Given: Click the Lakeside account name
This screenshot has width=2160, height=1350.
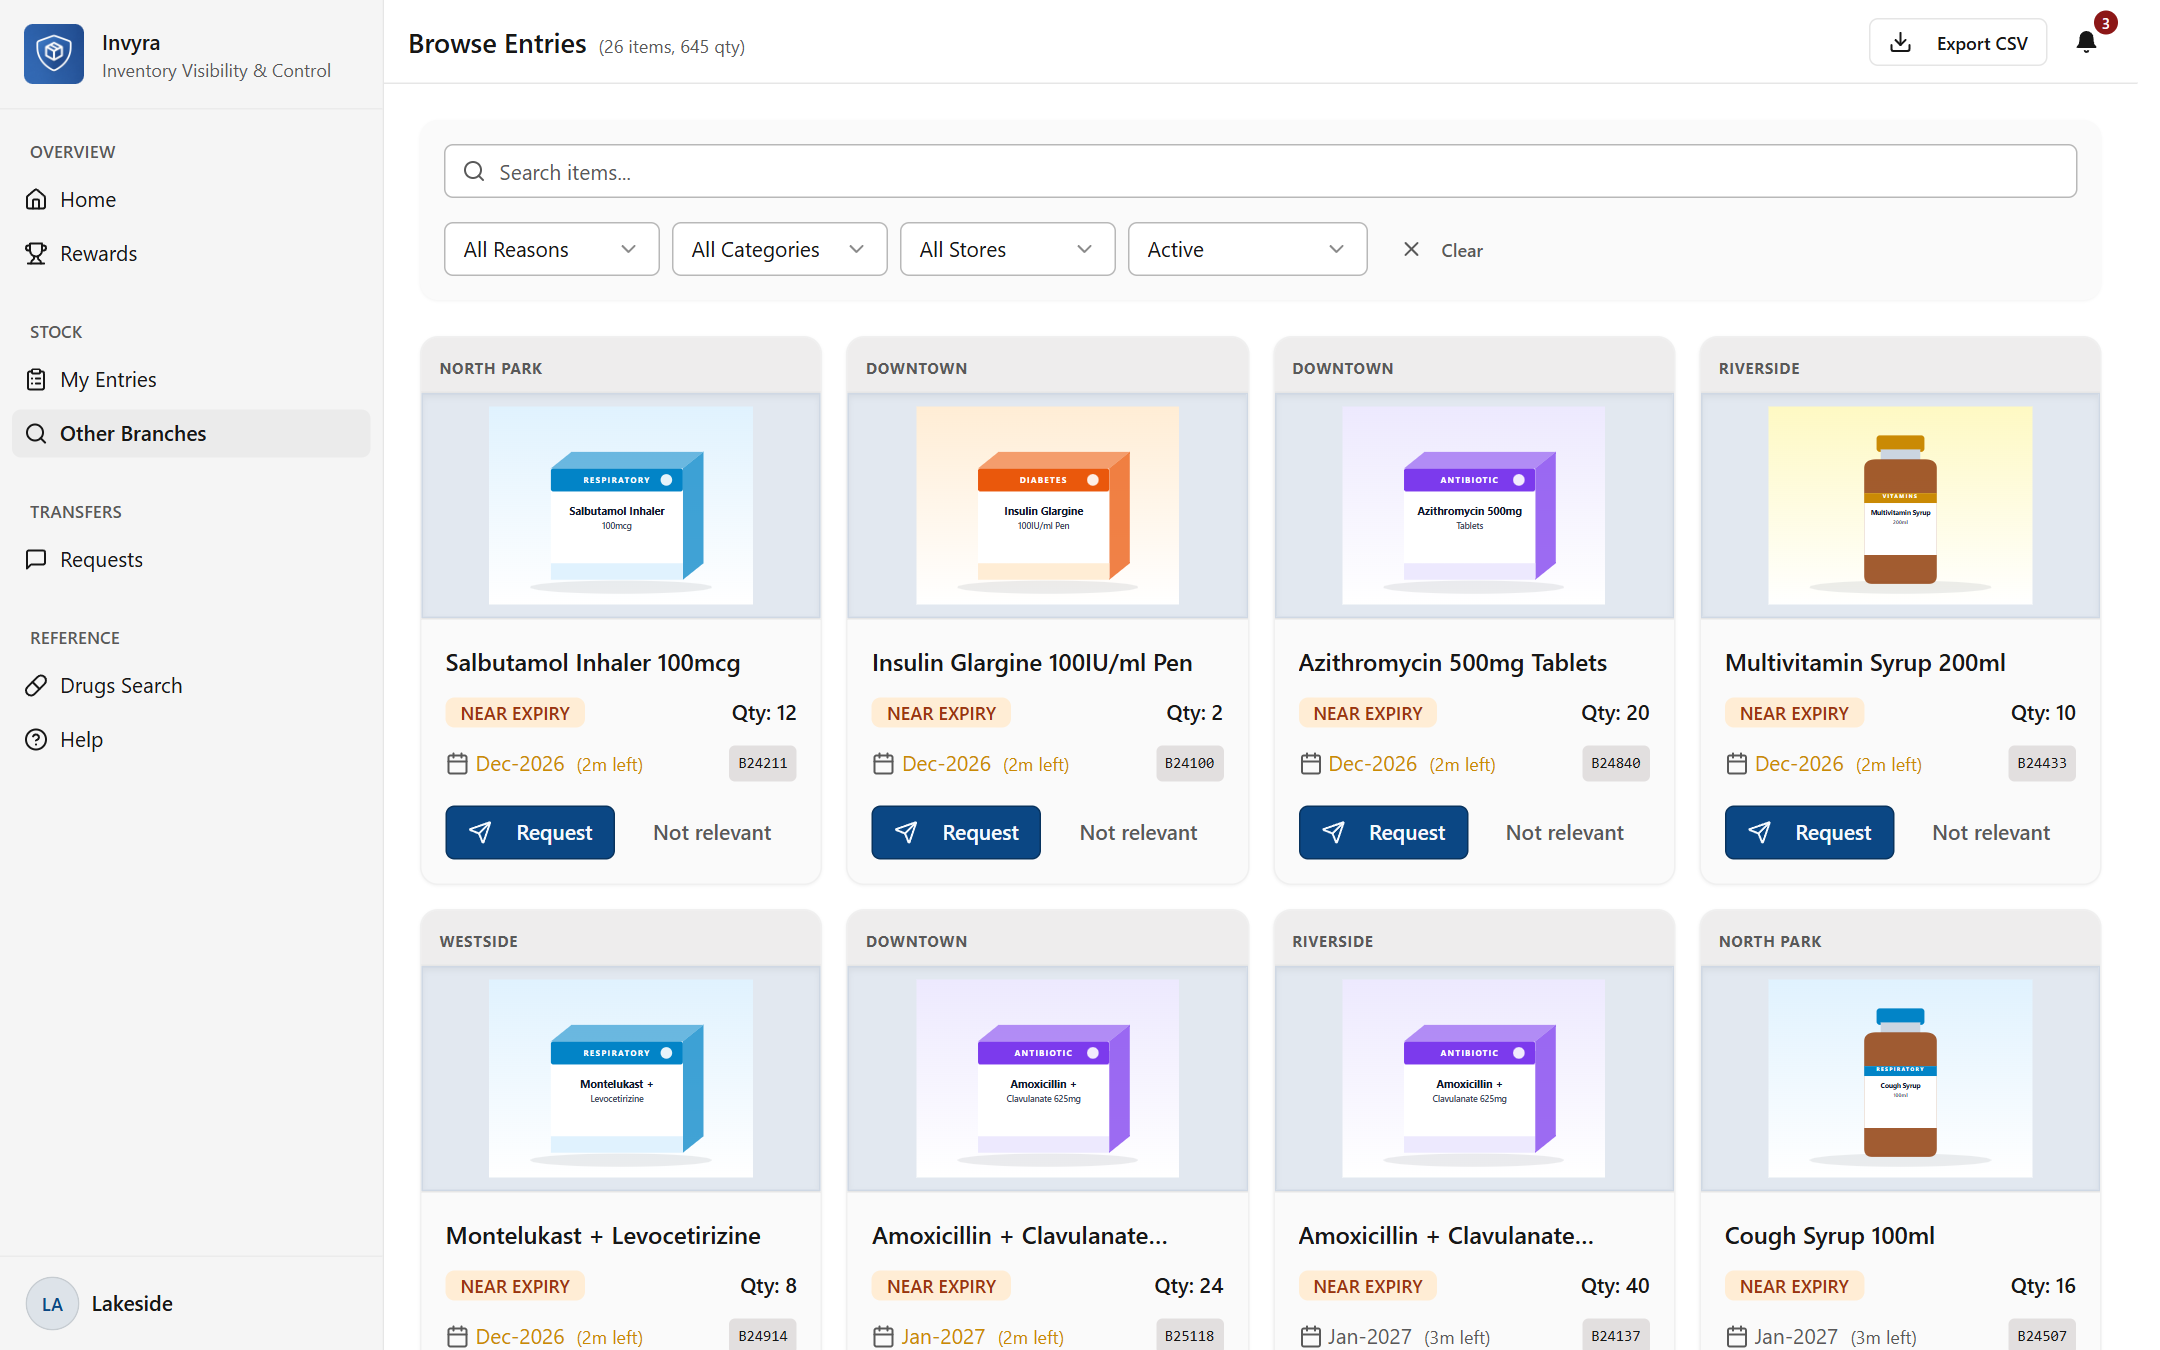Looking at the screenshot, I should point(132,1303).
